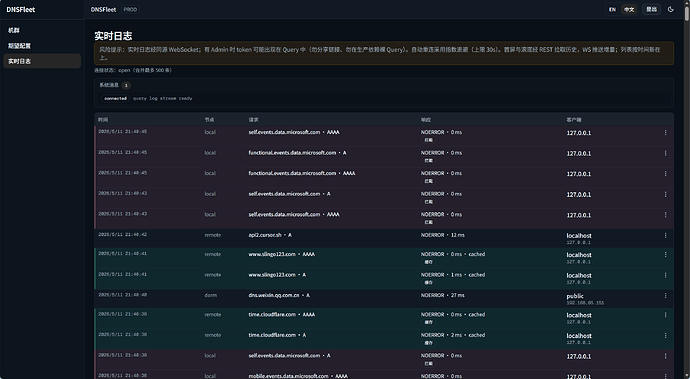Switch language to EN

tap(612, 9)
